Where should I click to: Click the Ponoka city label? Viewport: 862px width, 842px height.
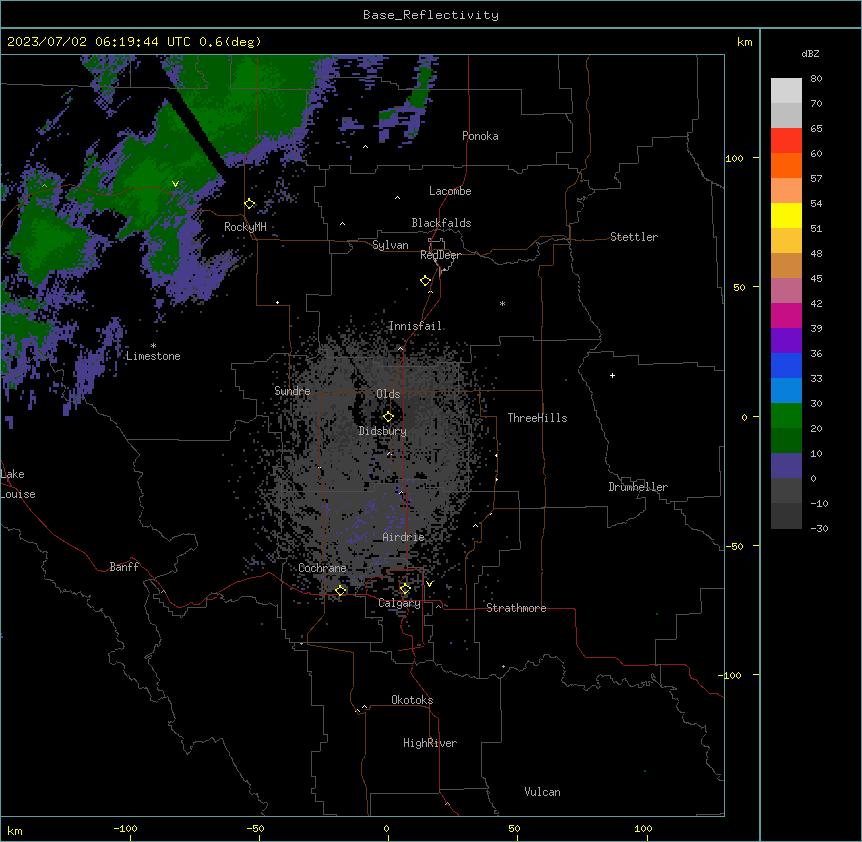coord(480,136)
